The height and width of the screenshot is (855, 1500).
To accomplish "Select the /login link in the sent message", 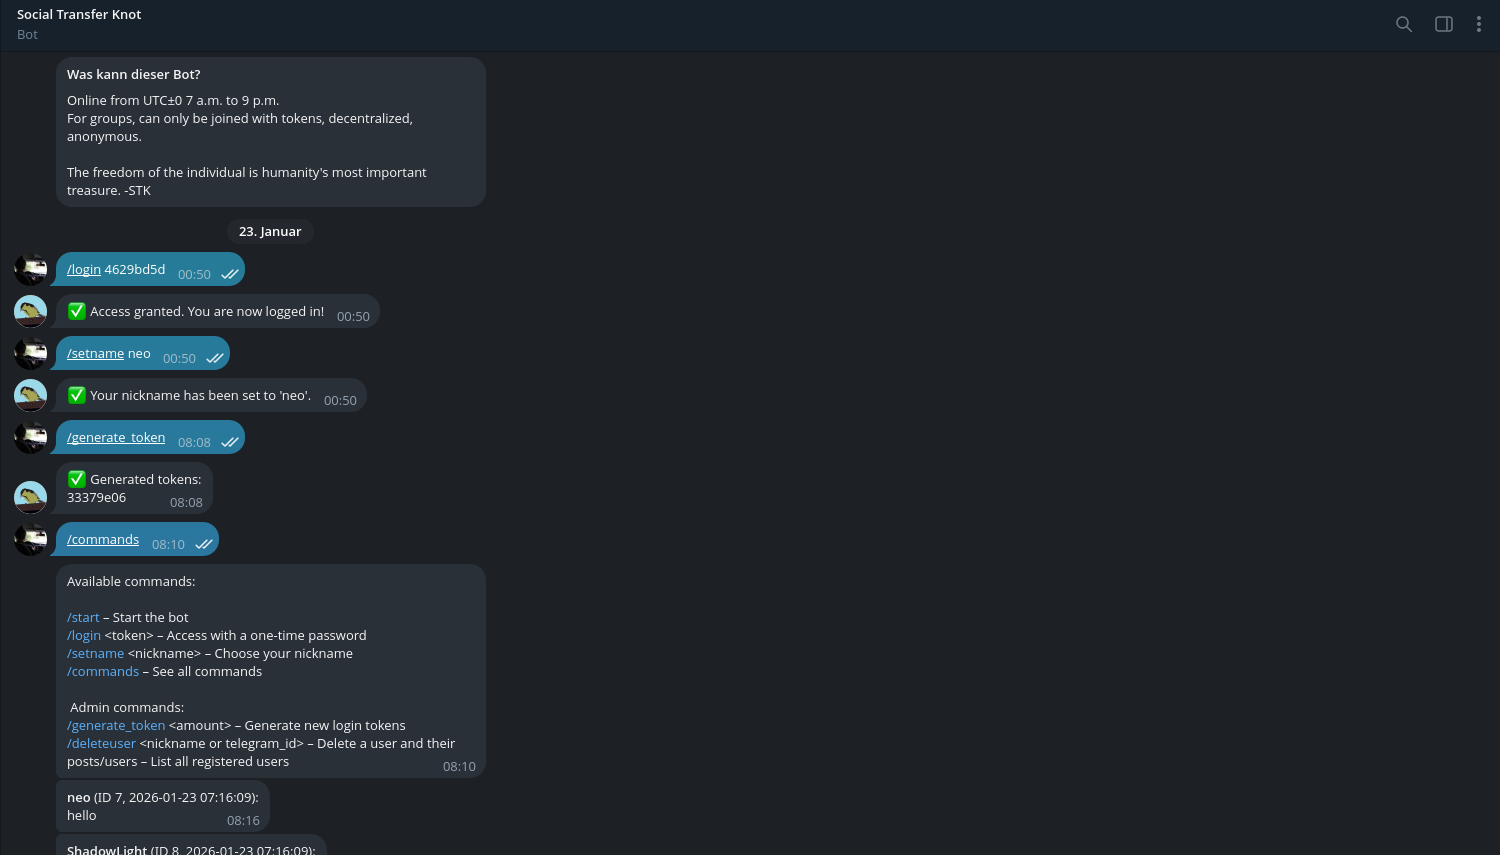I will [84, 269].
